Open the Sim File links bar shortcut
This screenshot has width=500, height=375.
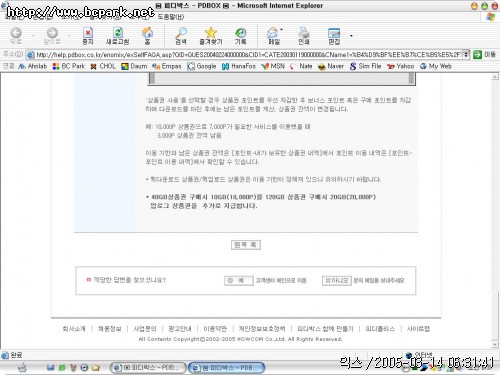click(365, 66)
